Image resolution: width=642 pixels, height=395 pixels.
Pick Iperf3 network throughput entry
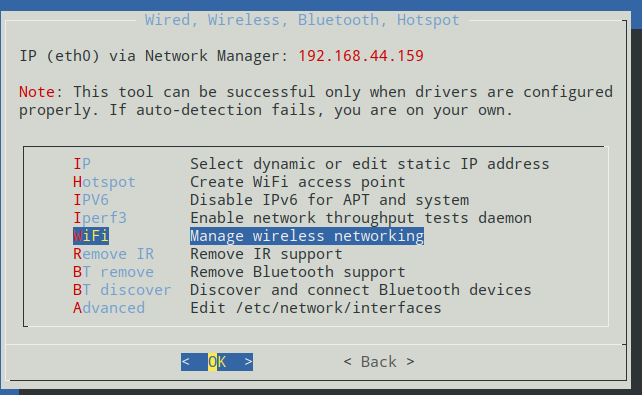[100, 218]
